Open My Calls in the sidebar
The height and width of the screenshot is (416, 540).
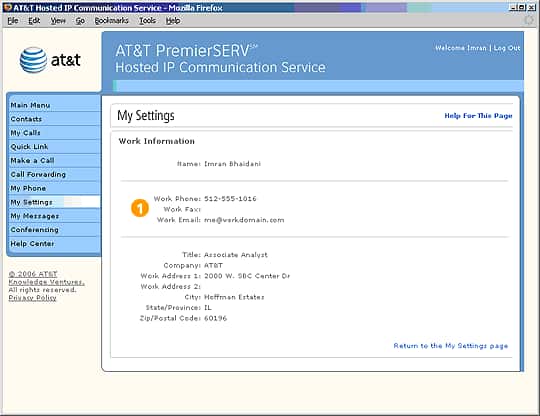(25, 133)
